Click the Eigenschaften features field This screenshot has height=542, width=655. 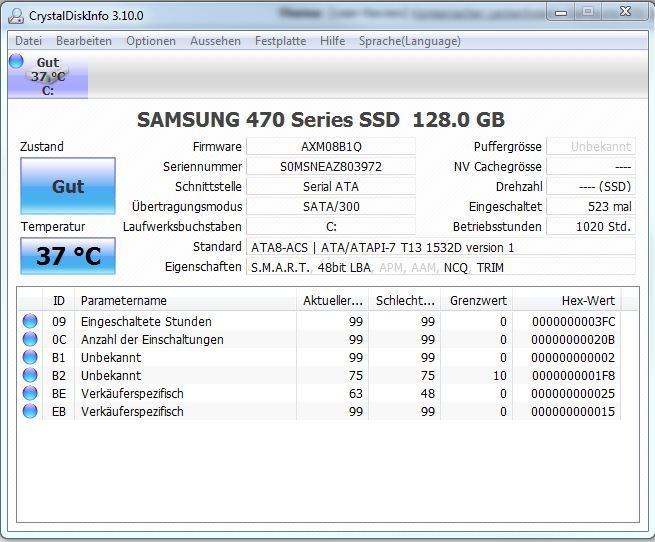[441, 267]
